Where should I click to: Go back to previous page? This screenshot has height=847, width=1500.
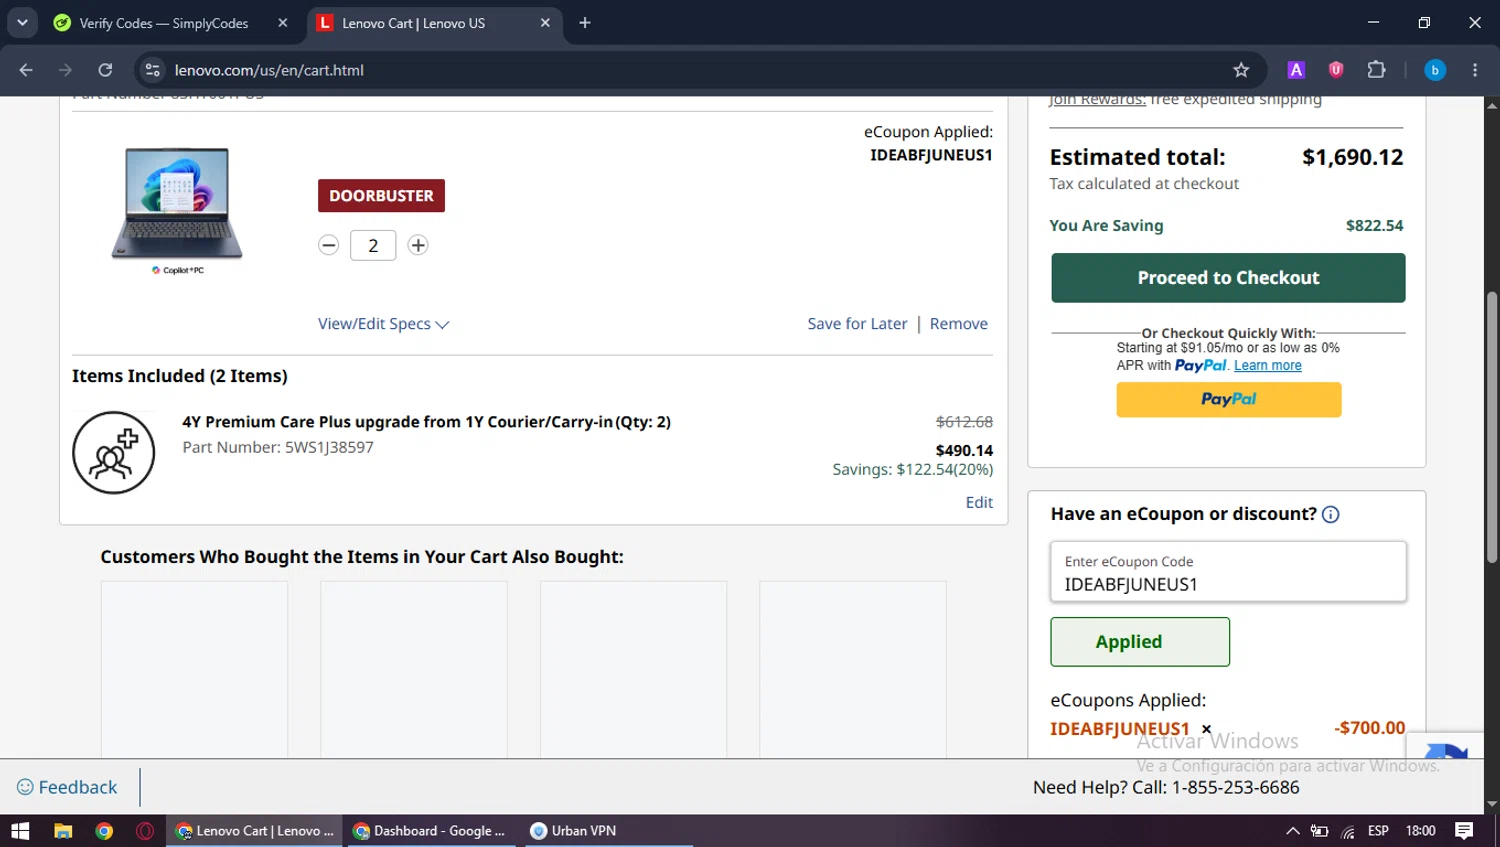click(x=26, y=70)
